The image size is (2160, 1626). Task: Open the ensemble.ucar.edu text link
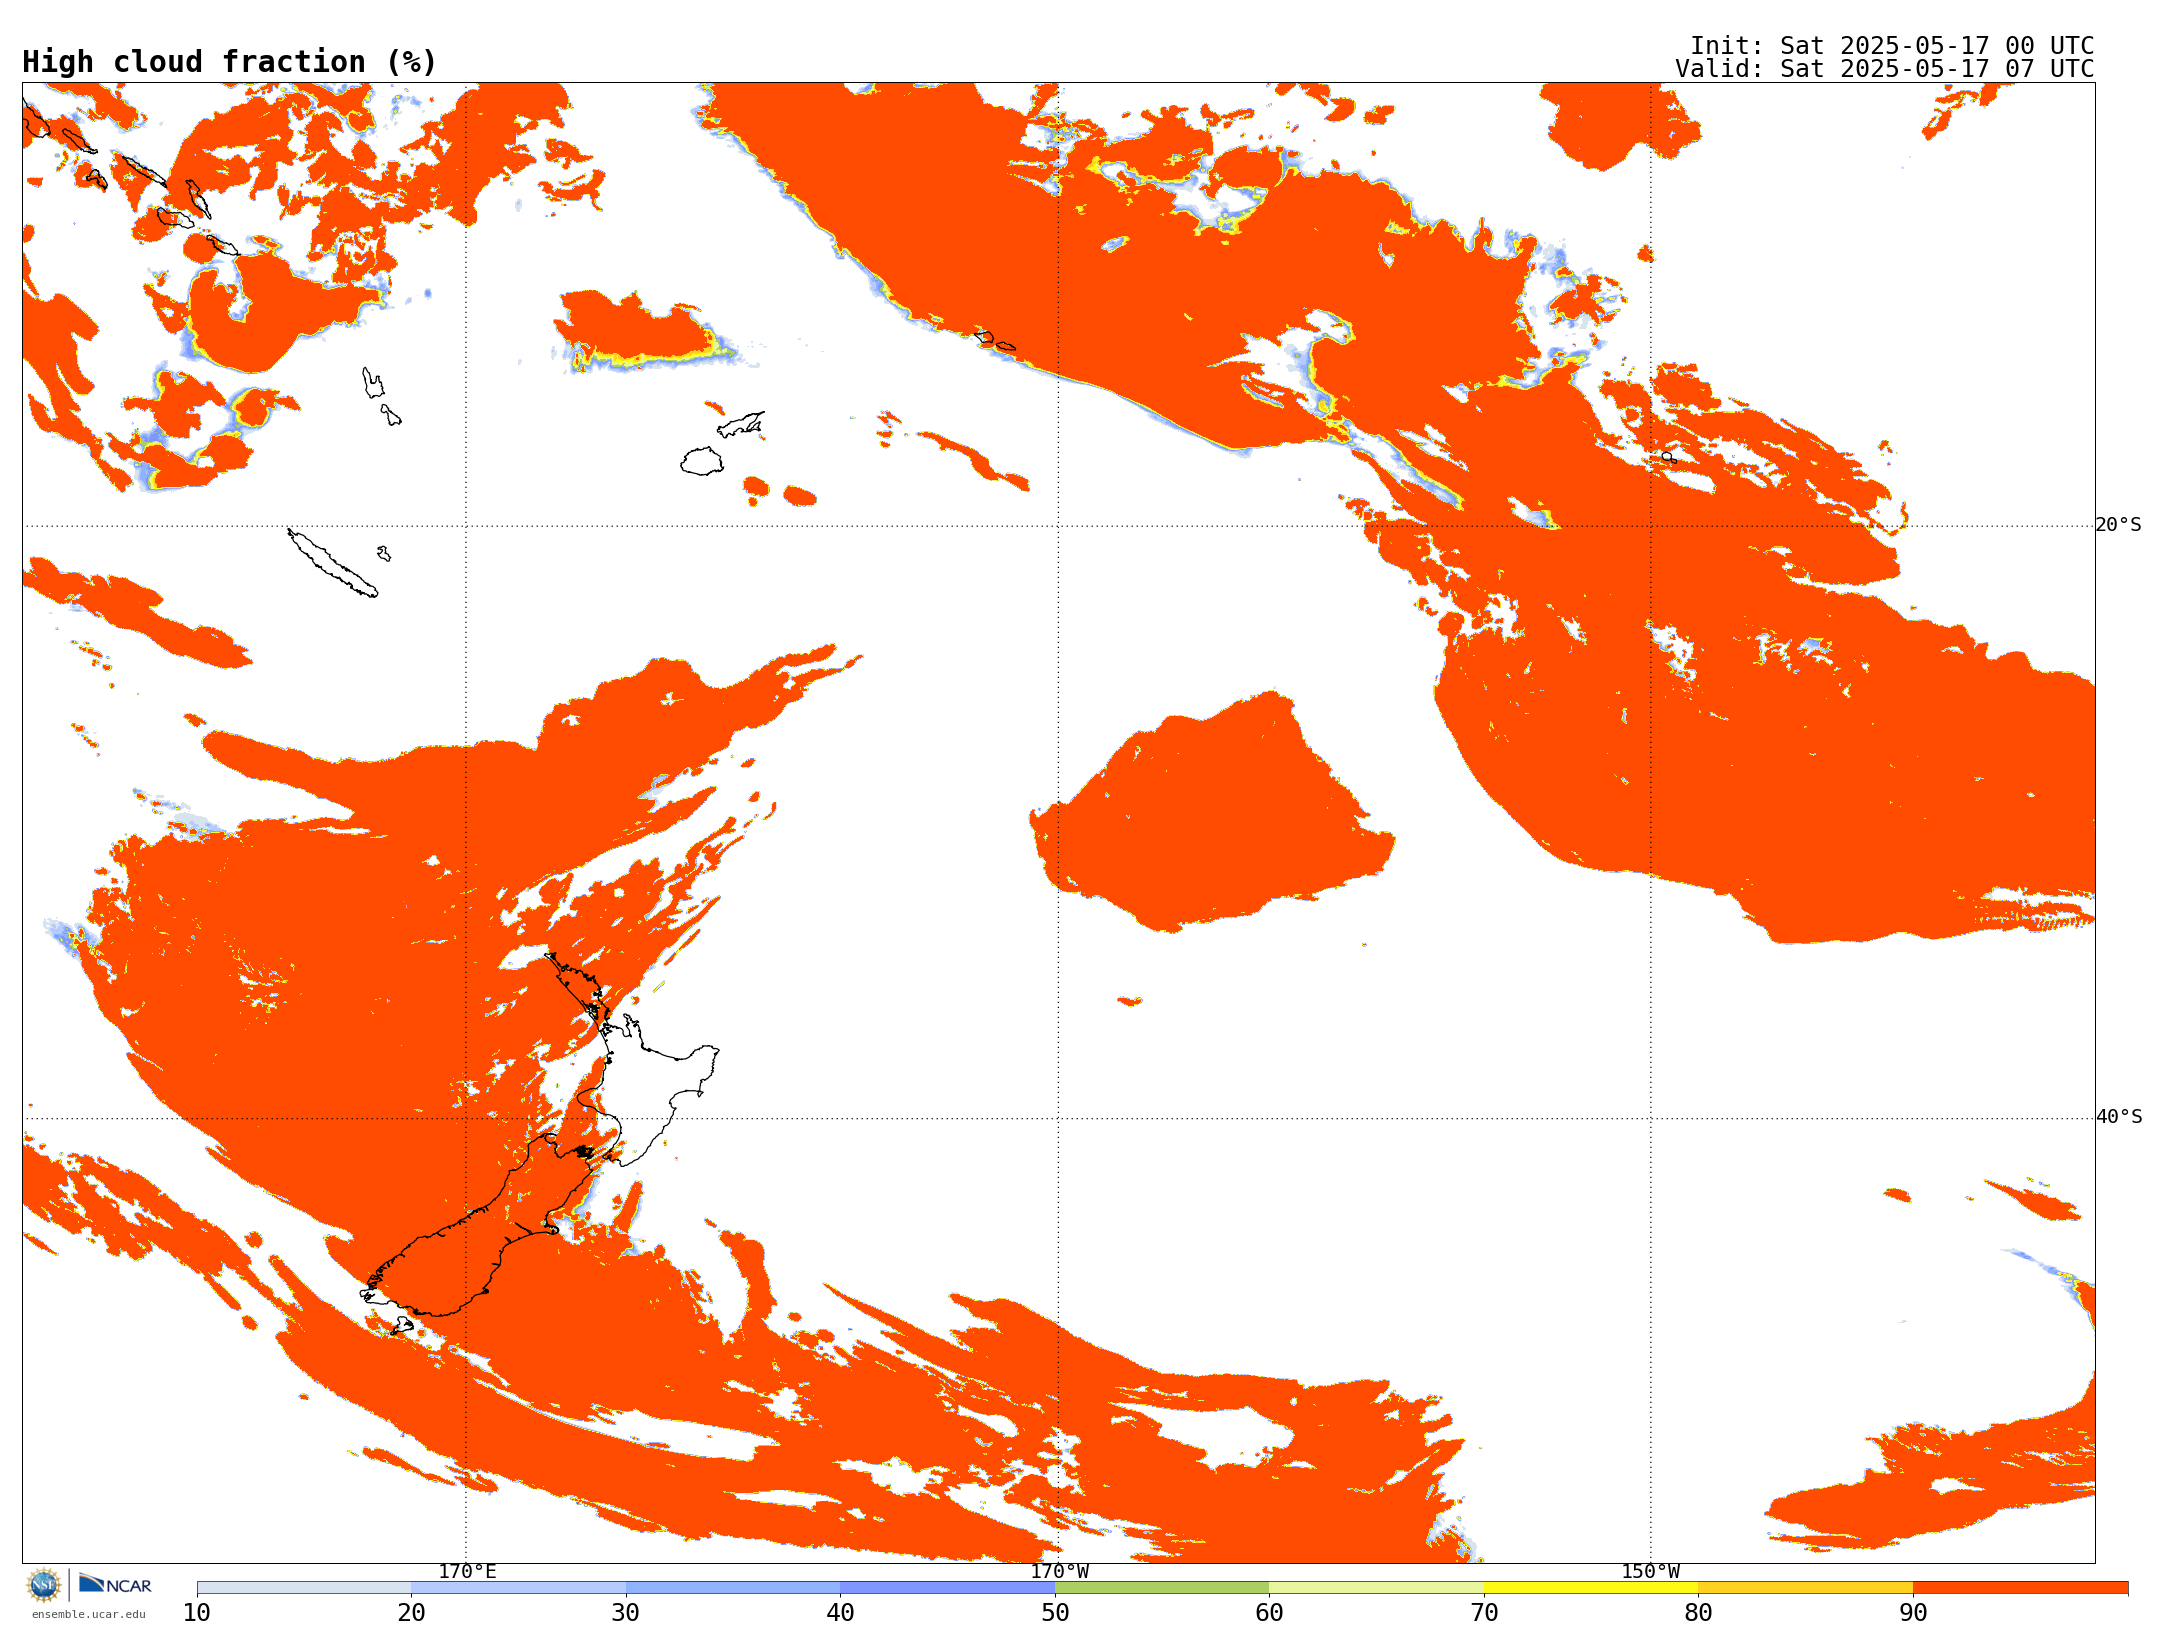89,1614
